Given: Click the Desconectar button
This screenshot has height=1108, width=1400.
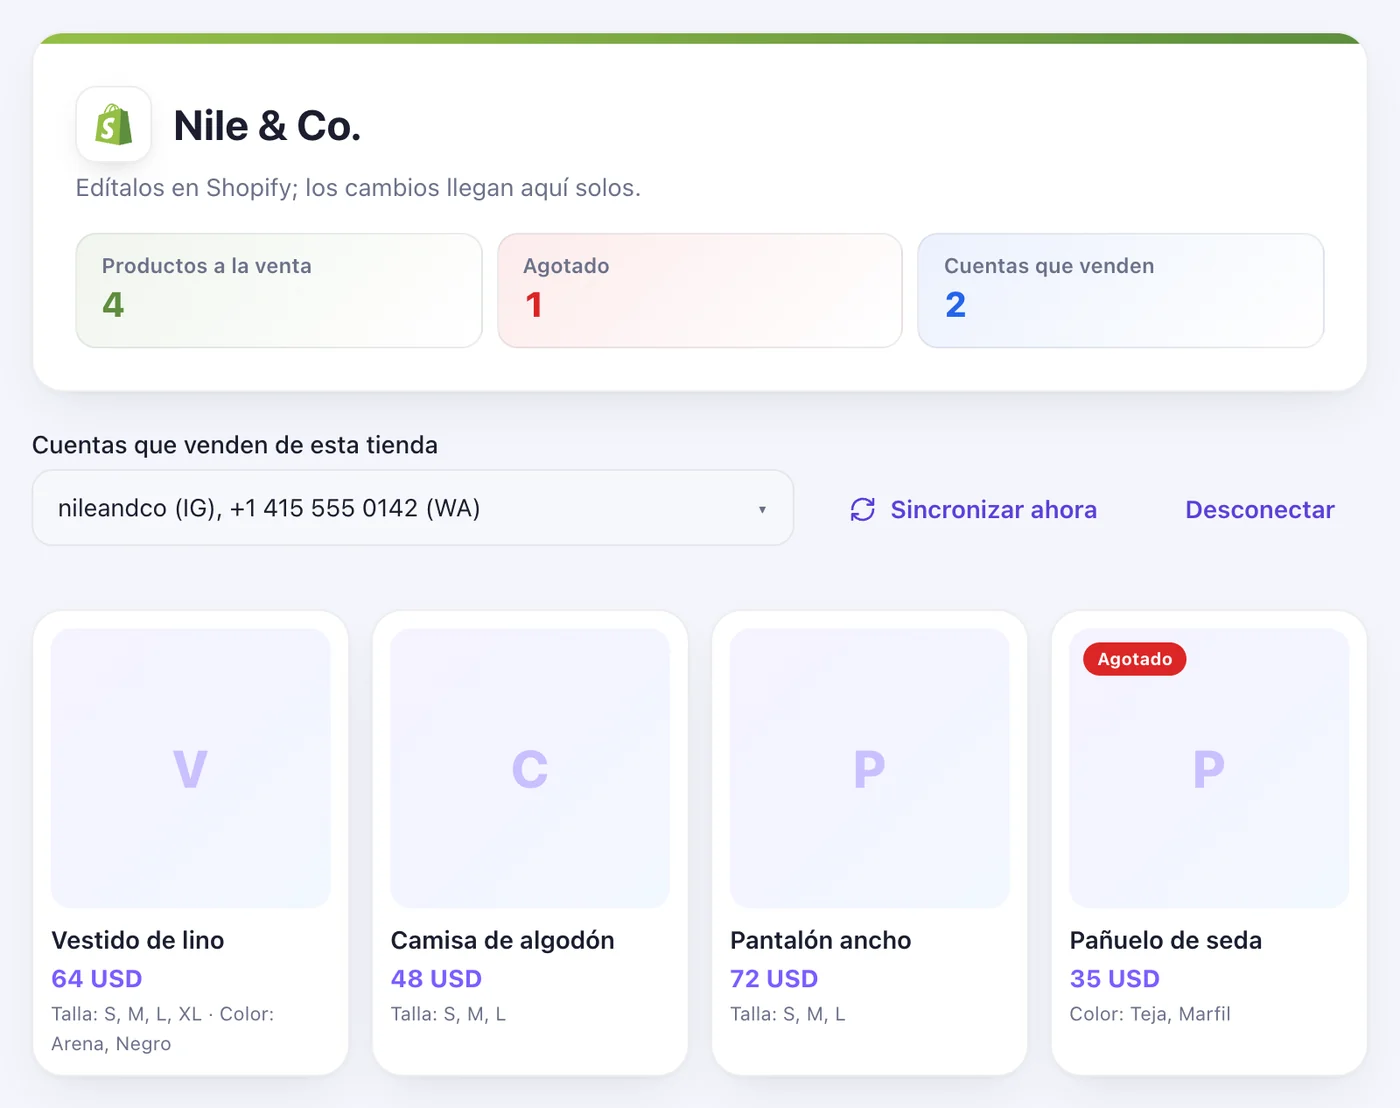Looking at the screenshot, I should [x=1260, y=510].
